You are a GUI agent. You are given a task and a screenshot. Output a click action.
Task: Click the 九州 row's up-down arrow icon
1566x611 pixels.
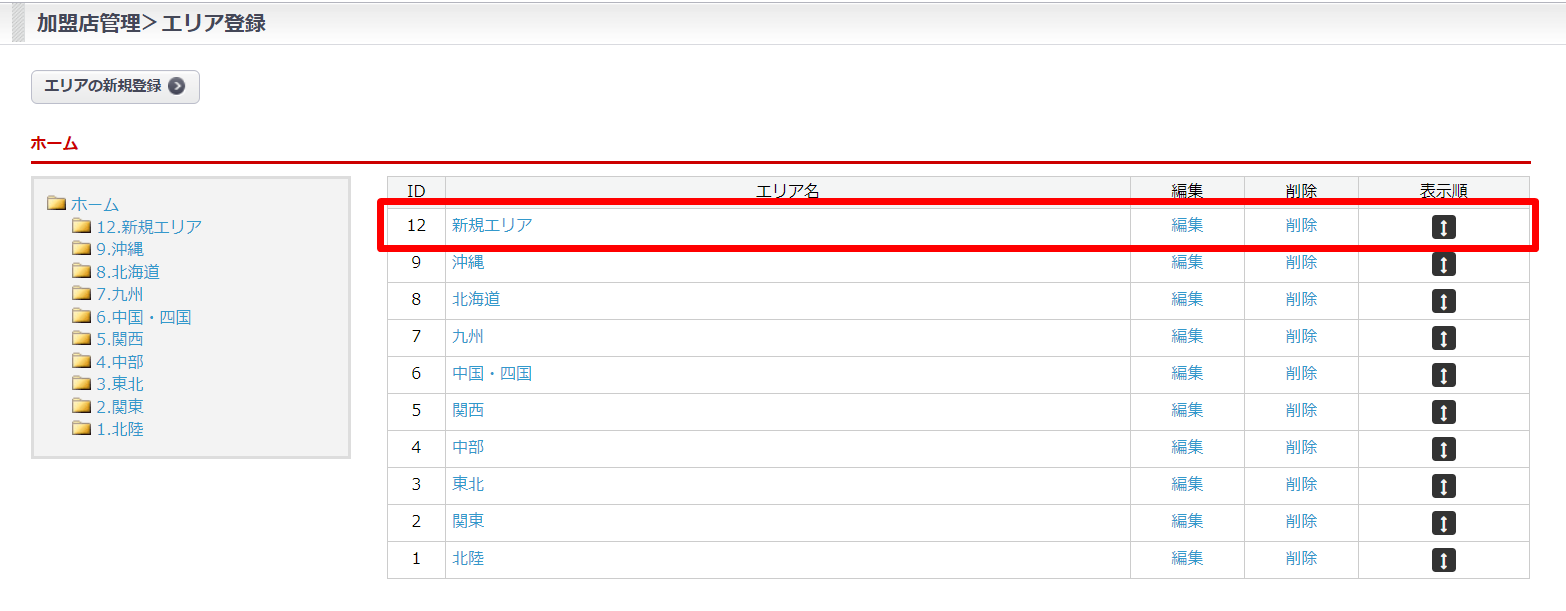pyautogui.click(x=1443, y=338)
